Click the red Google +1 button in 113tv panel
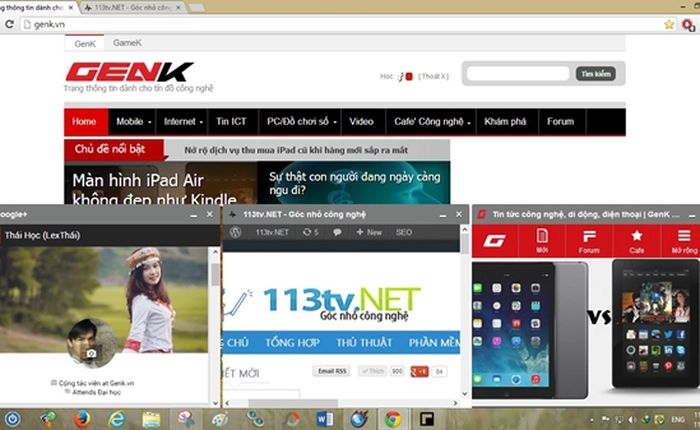 tap(419, 372)
